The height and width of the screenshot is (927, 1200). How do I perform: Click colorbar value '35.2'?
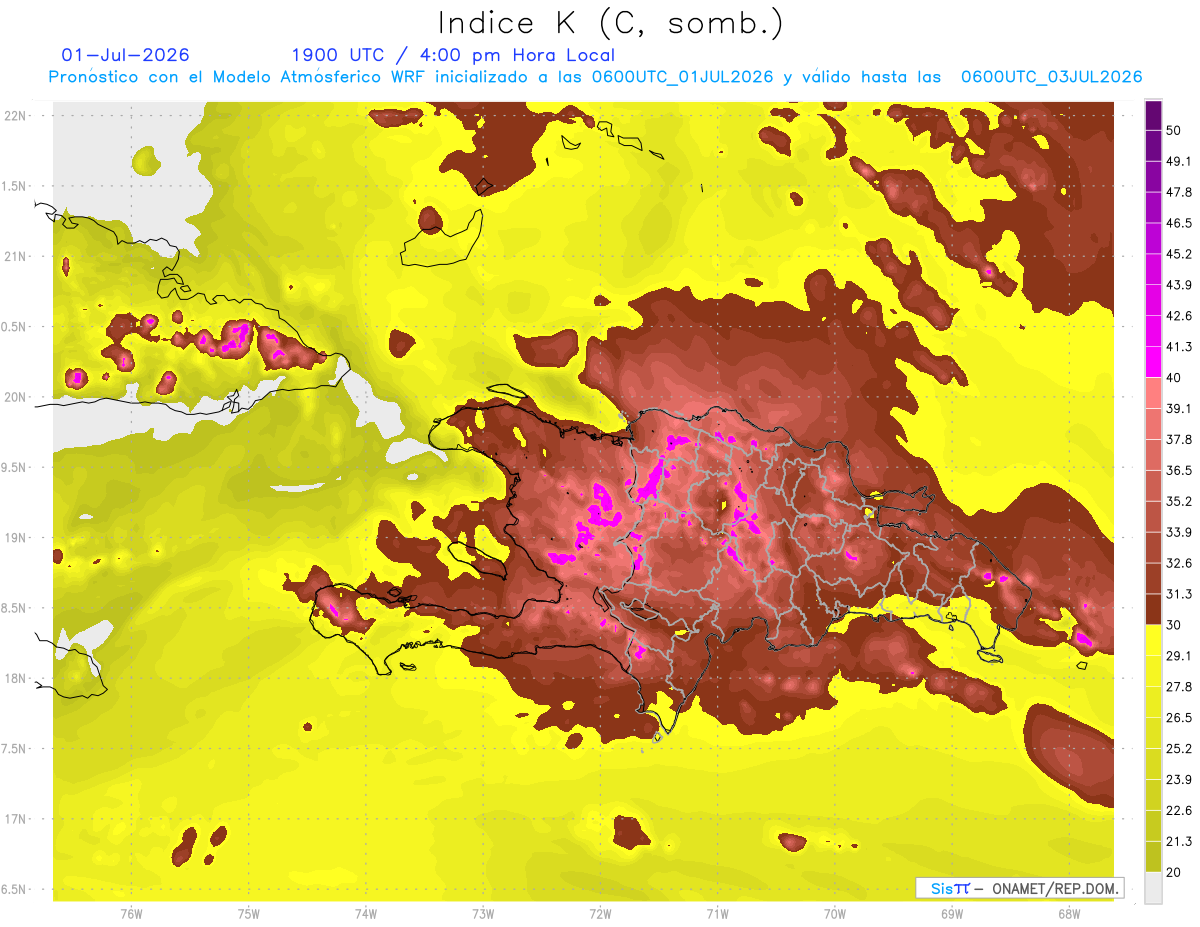(x=1178, y=501)
